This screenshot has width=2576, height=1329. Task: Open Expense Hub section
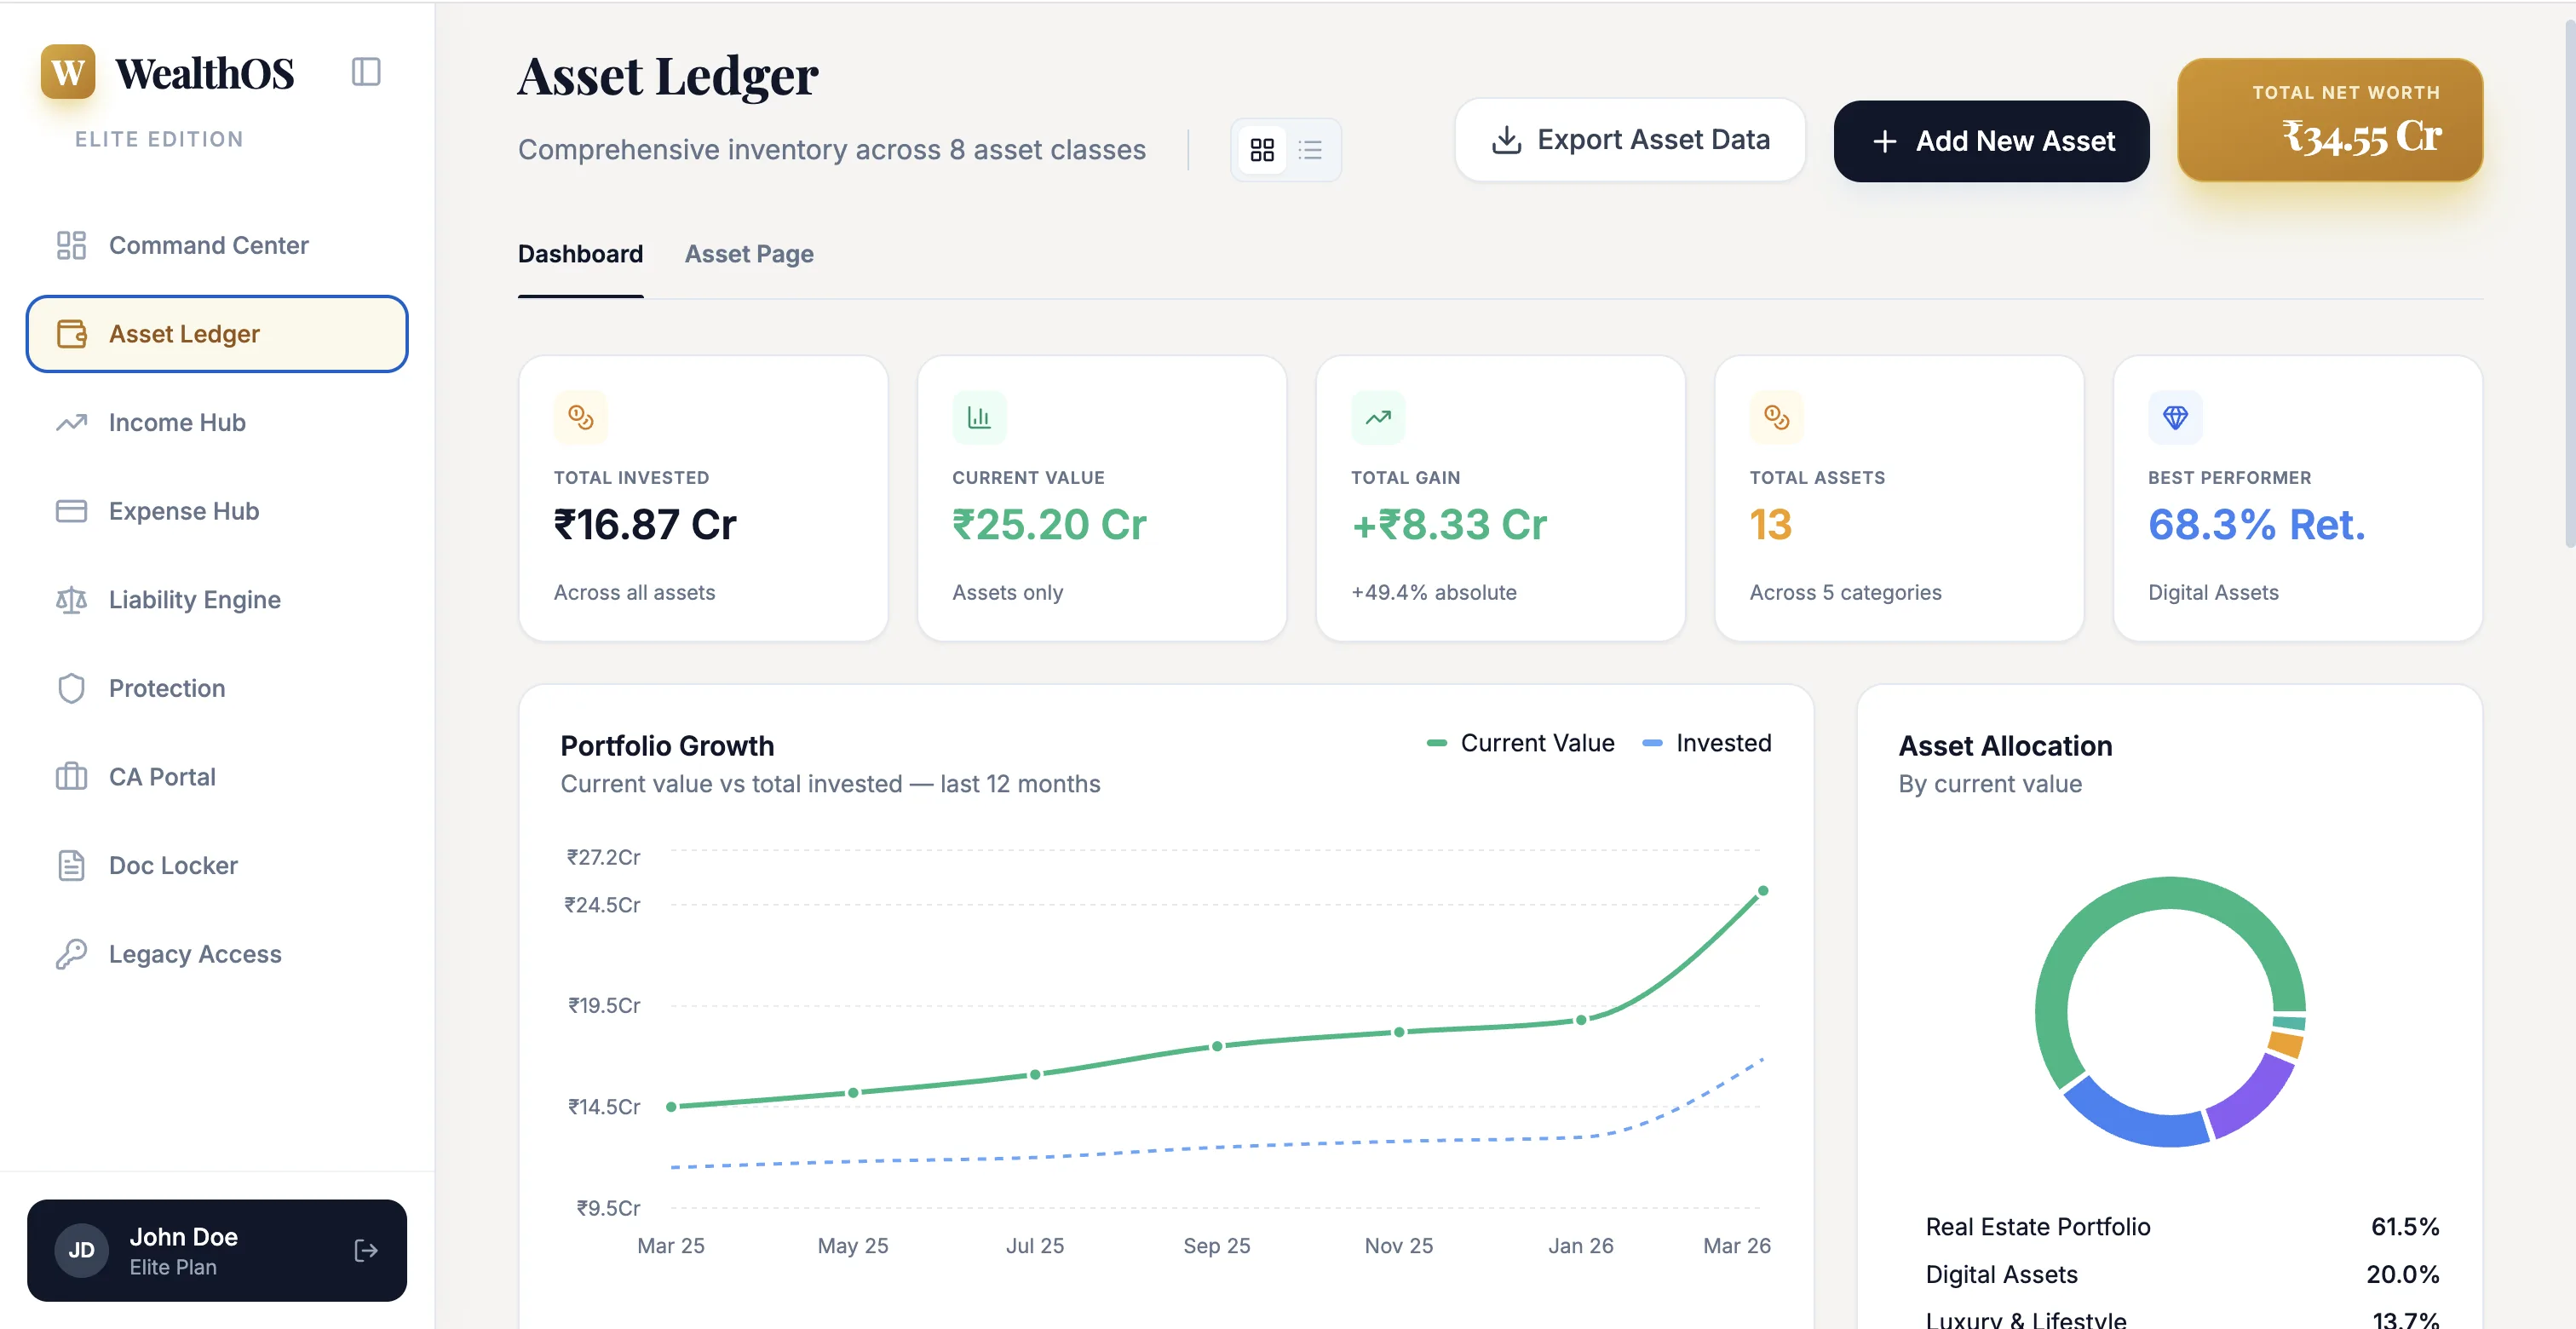(x=217, y=511)
